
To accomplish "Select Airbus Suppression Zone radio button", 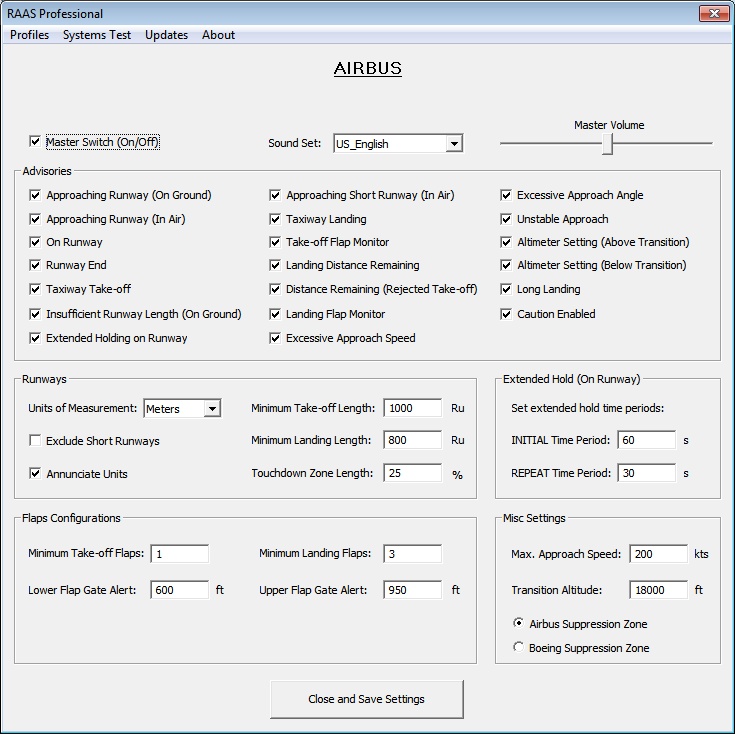I will point(518,623).
